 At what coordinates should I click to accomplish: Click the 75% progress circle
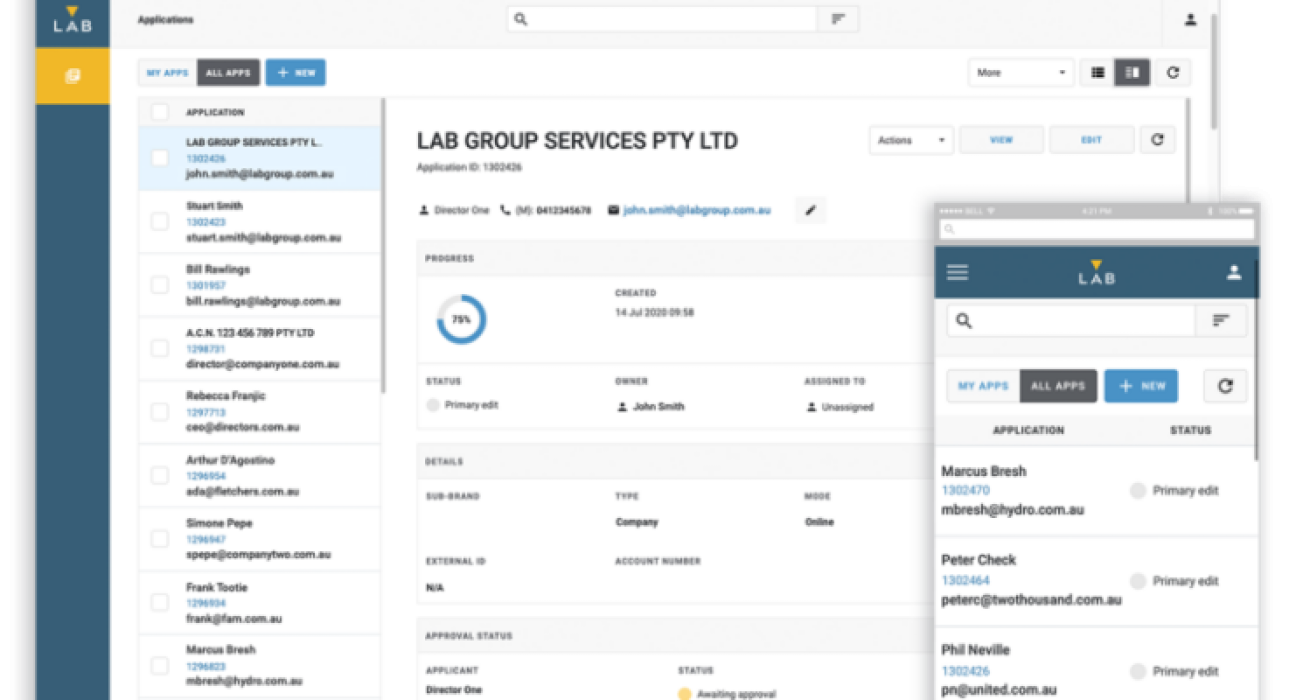(461, 318)
